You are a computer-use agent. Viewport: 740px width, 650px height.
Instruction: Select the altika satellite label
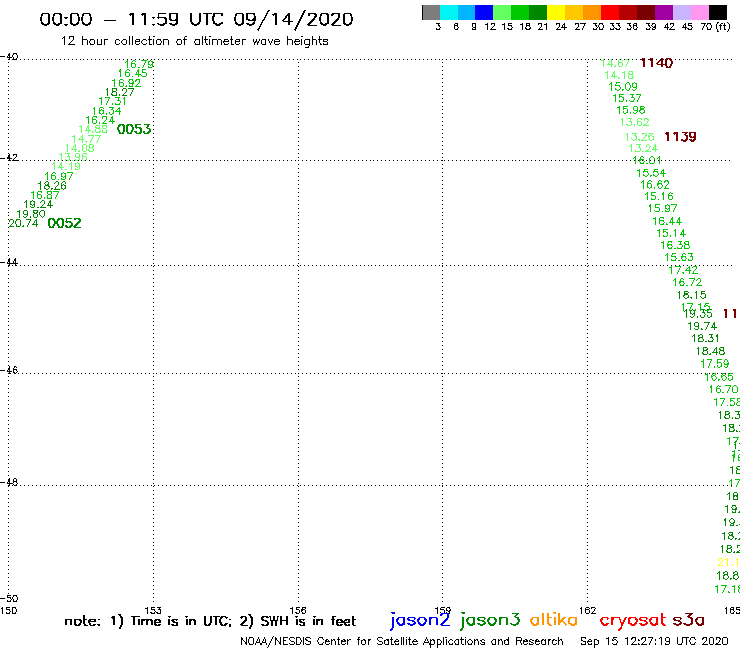(x=553, y=620)
